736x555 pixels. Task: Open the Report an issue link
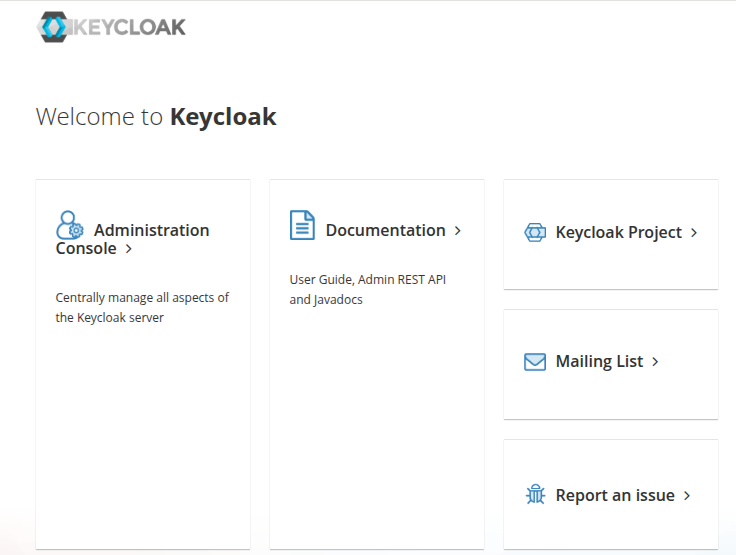[614, 495]
